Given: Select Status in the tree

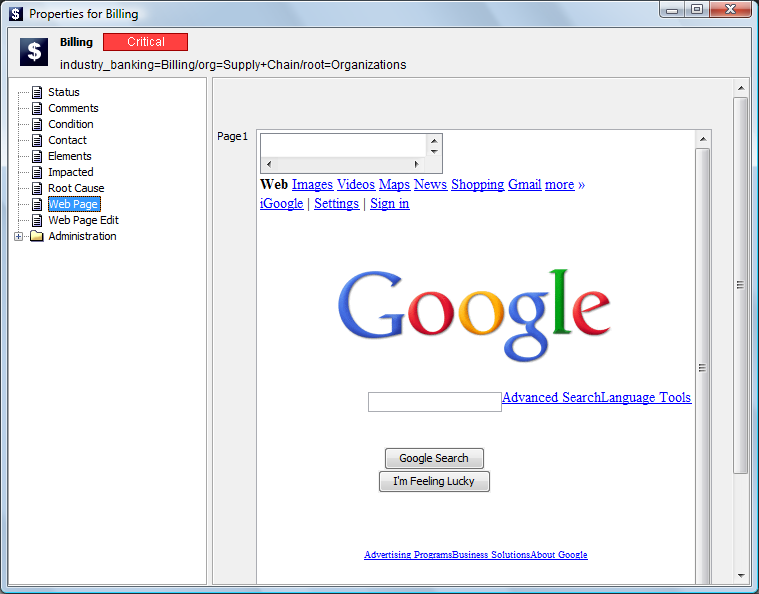Looking at the screenshot, I should pyautogui.click(x=63, y=92).
